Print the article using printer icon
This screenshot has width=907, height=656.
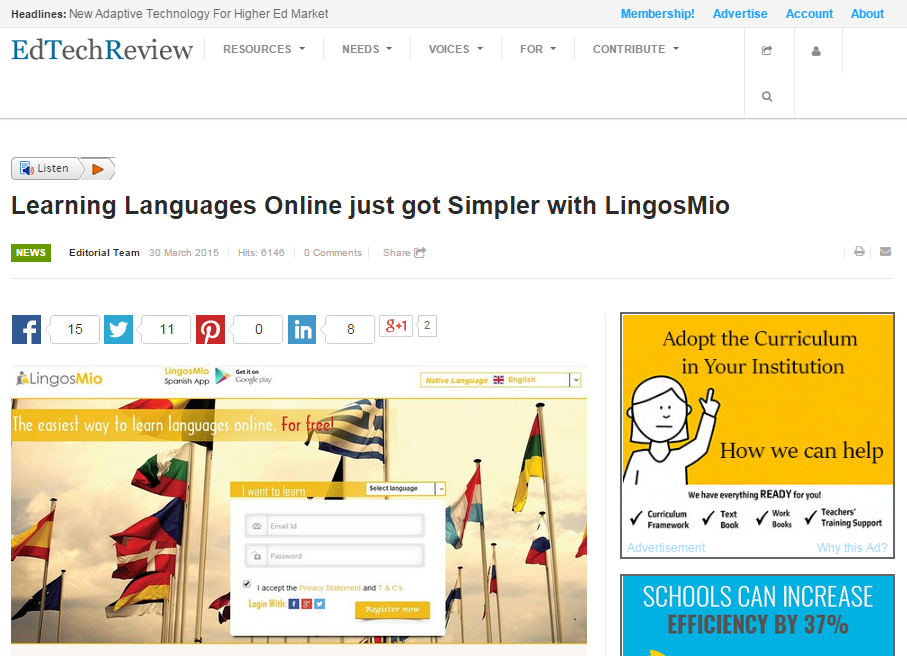[x=859, y=252]
